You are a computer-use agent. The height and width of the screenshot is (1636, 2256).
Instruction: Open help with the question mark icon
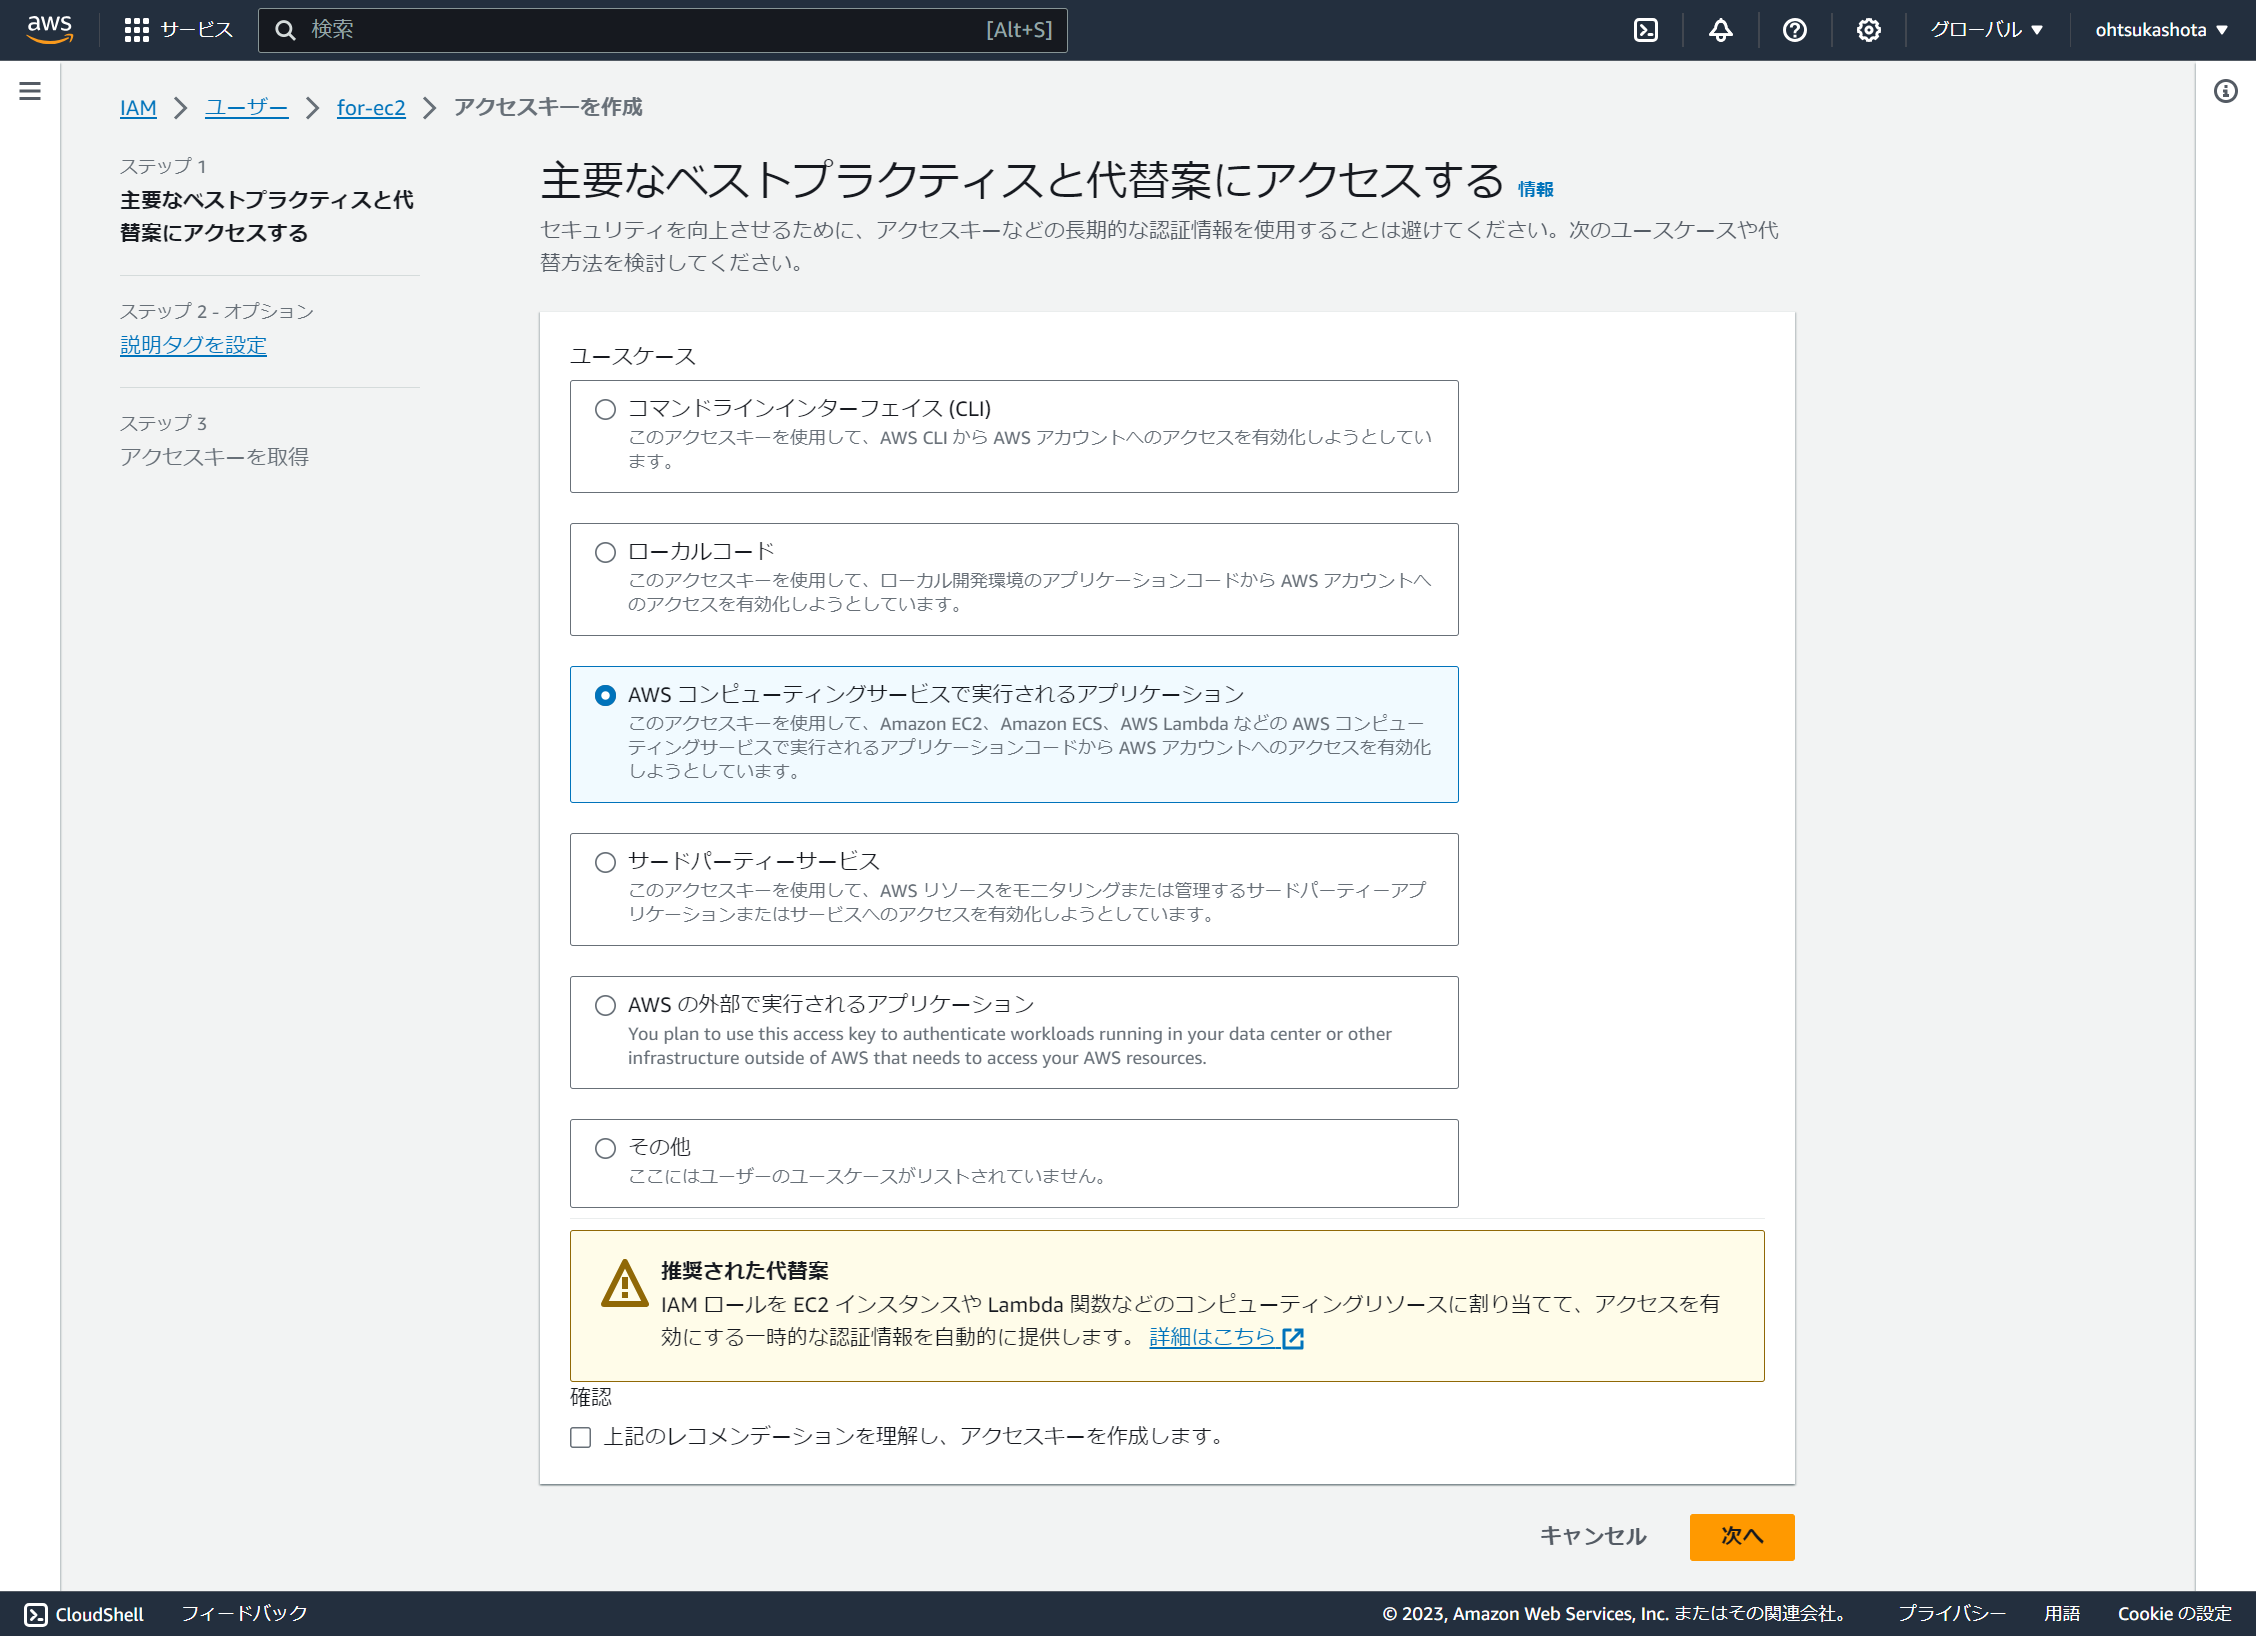coord(1795,30)
